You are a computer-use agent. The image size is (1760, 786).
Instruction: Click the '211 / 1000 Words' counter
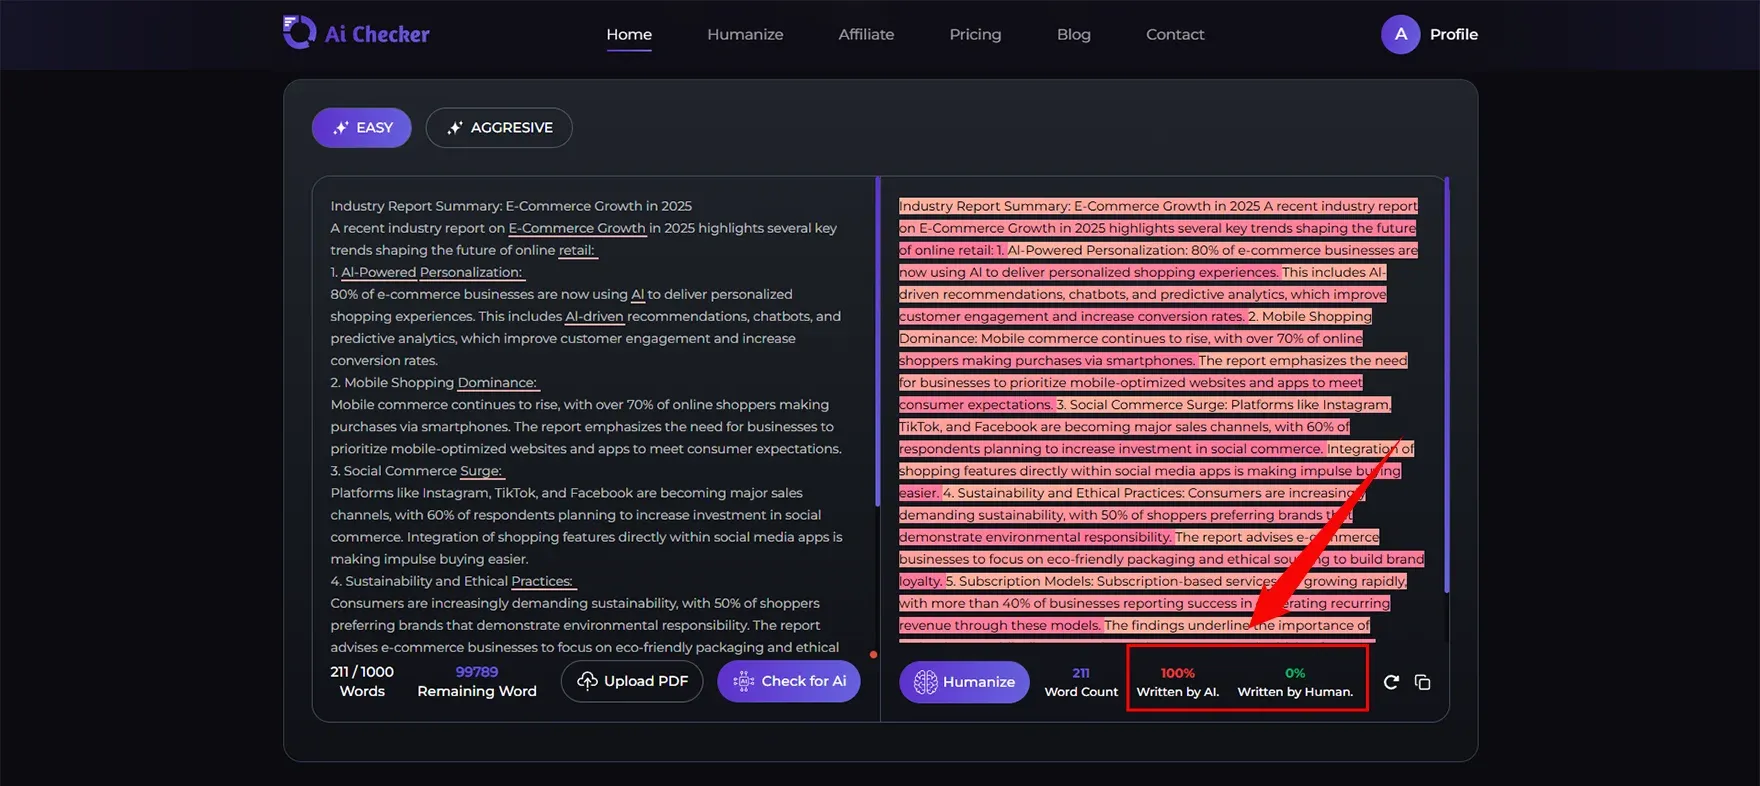362,681
